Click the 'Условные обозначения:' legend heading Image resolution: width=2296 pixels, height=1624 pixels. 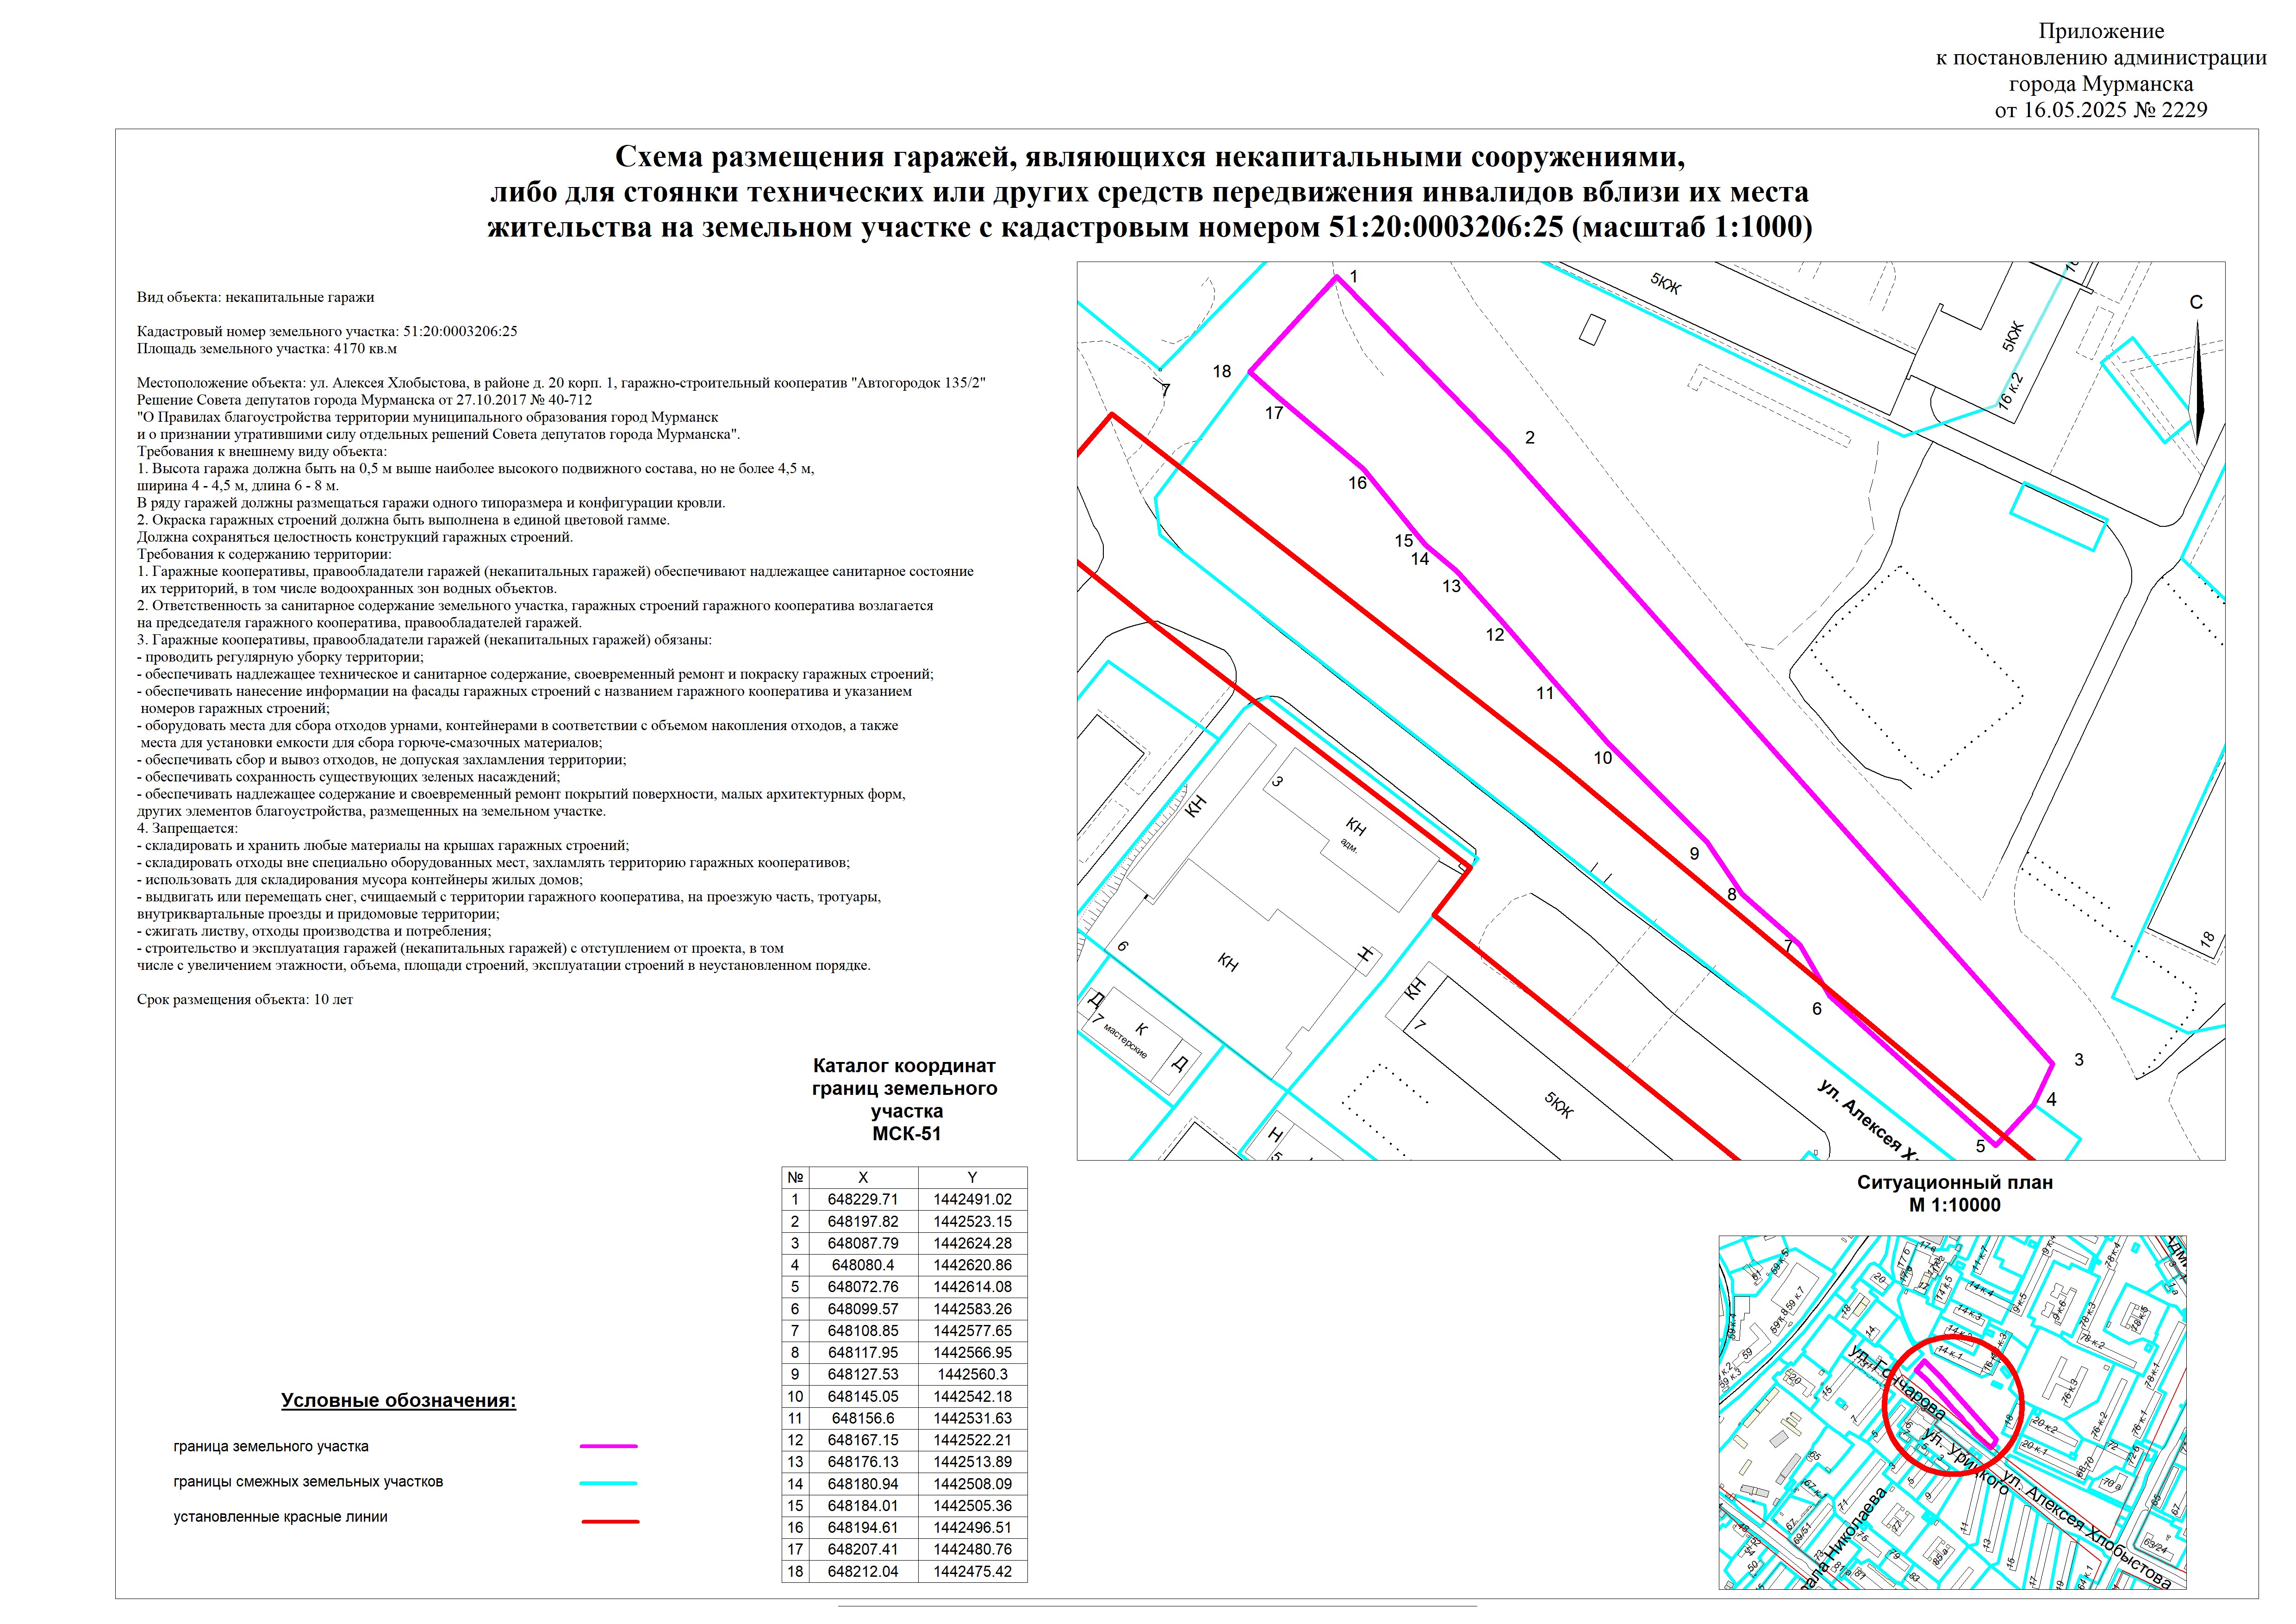[398, 1400]
